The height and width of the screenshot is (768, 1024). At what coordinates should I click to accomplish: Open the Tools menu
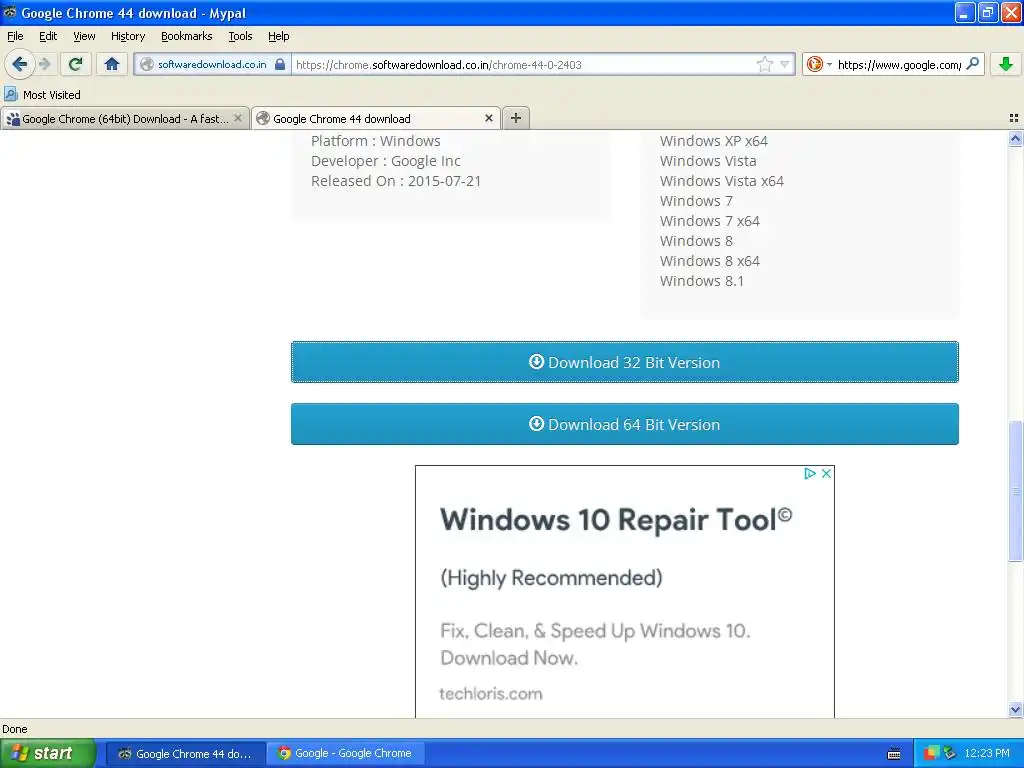tap(240, 36)
